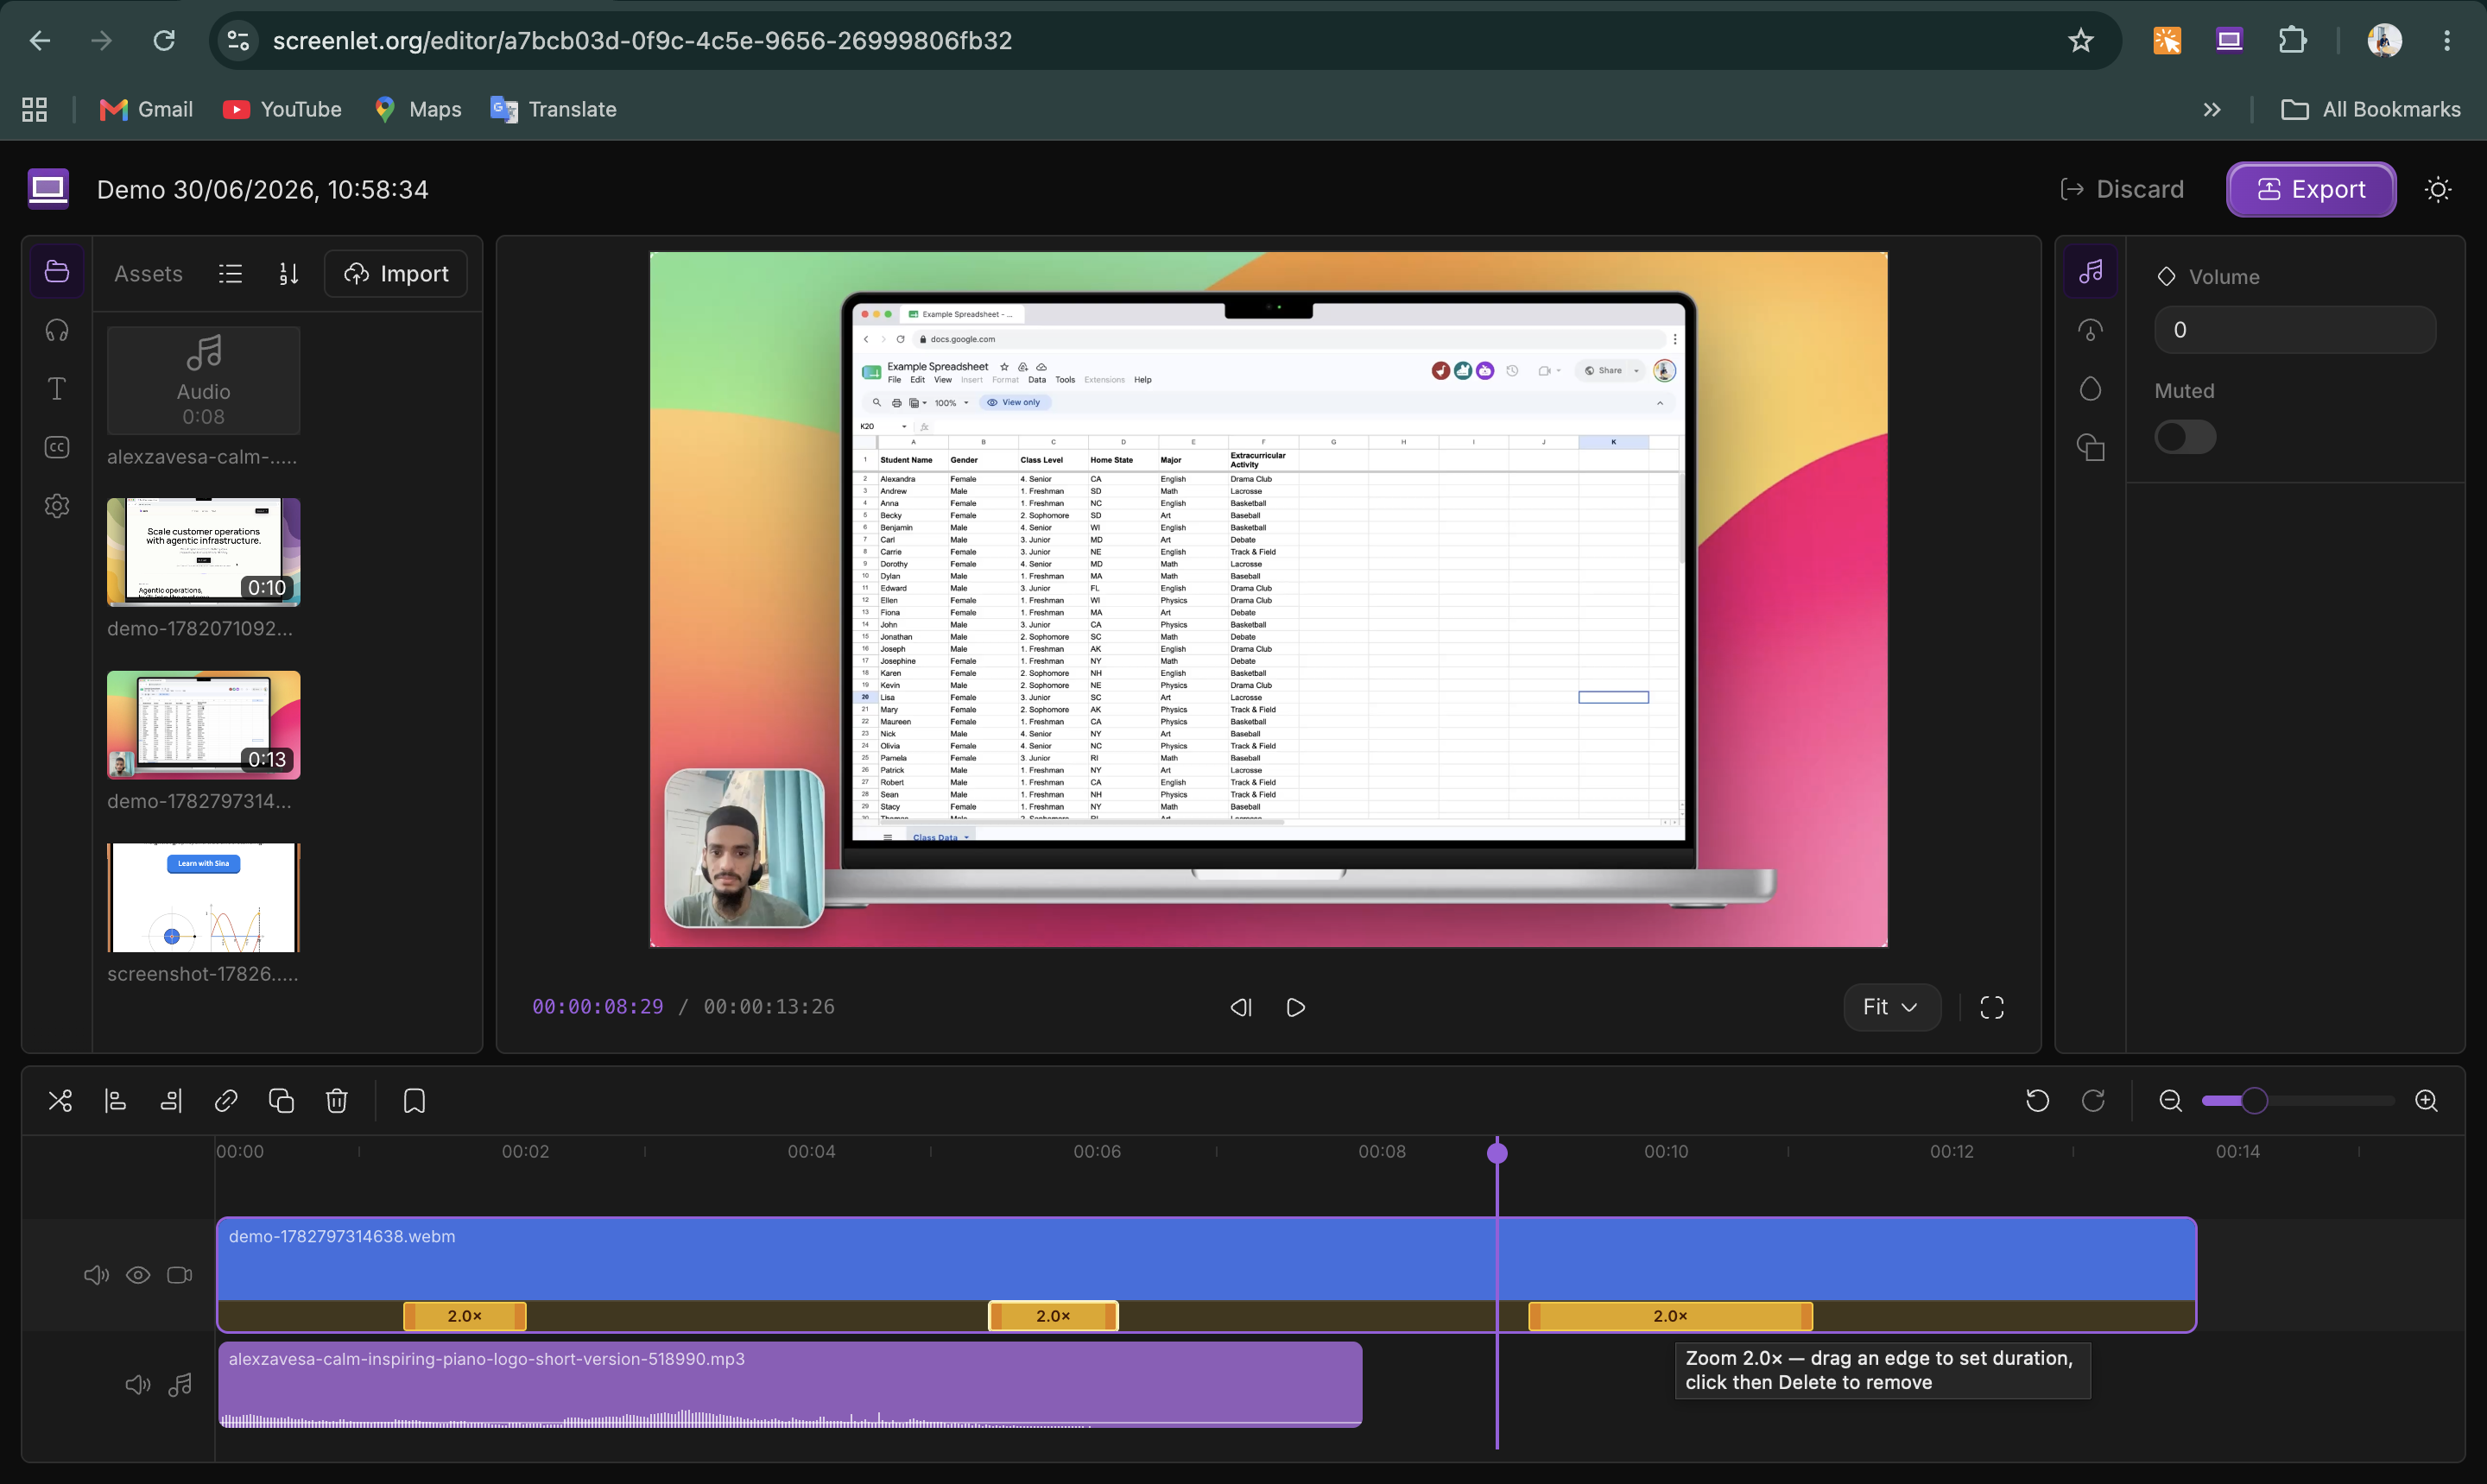Duplicate the selected clip
Image resolution: width=2487 pixels, height=1484 pixels.
281,1101
